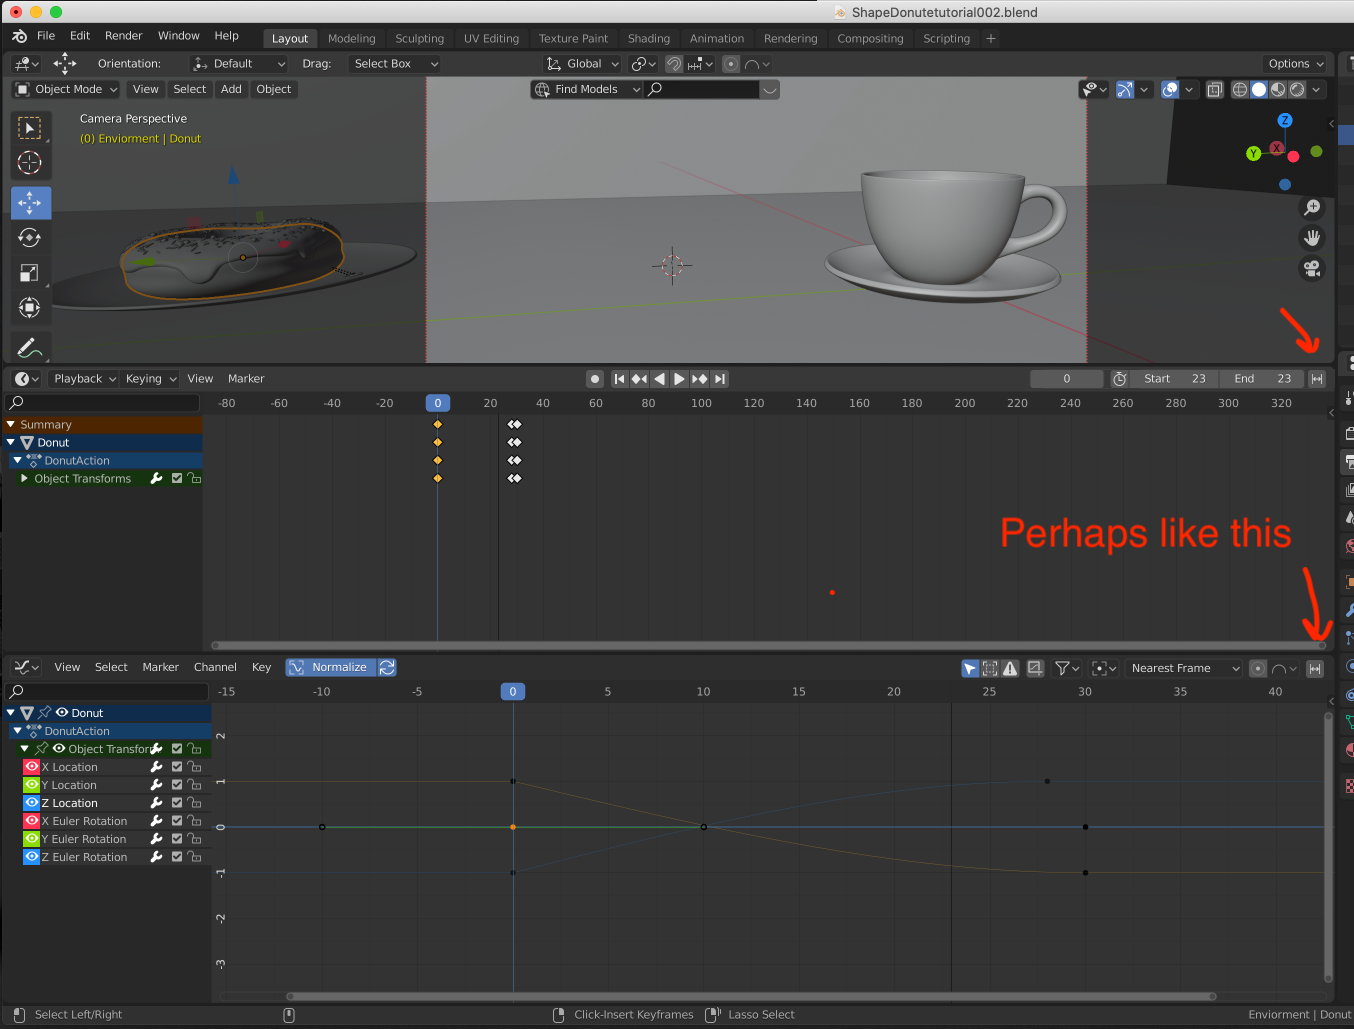Viewport: 1354px width, 1029px height.
Task: Open the Options button in the header
Action: (x=1296, y=64)
